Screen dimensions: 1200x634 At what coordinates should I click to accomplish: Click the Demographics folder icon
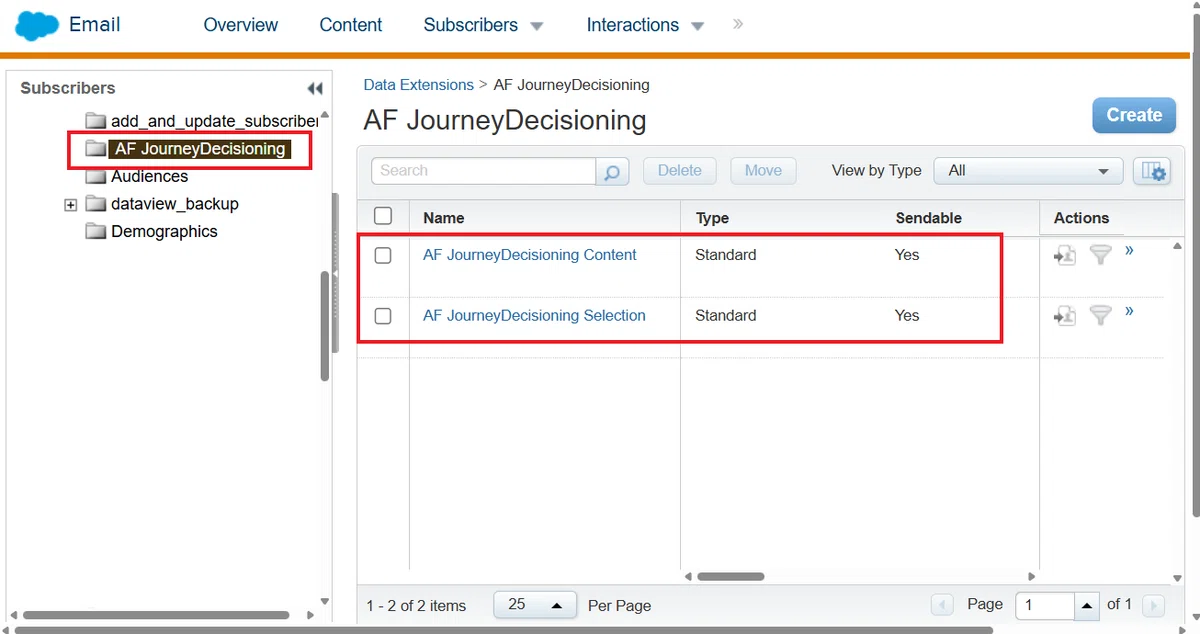click(95, 231)
